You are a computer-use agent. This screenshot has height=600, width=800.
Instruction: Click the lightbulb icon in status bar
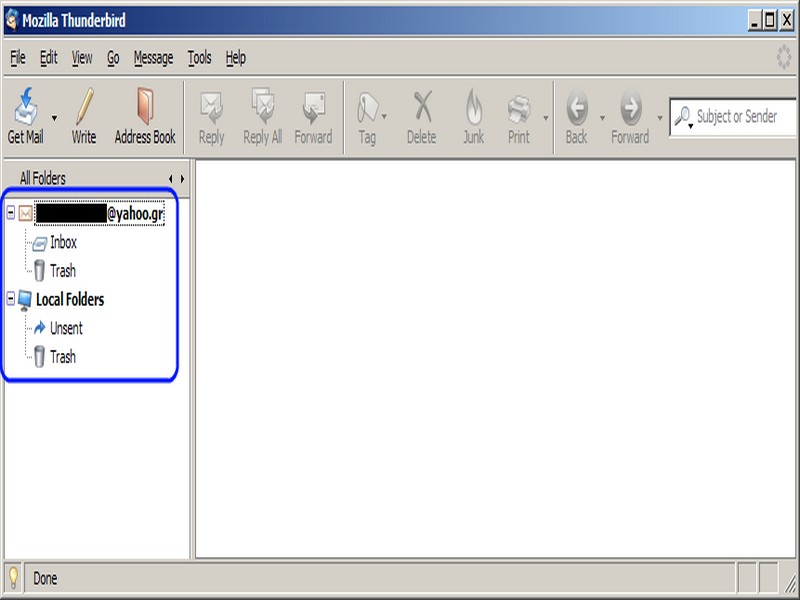(x=13, y=578)
